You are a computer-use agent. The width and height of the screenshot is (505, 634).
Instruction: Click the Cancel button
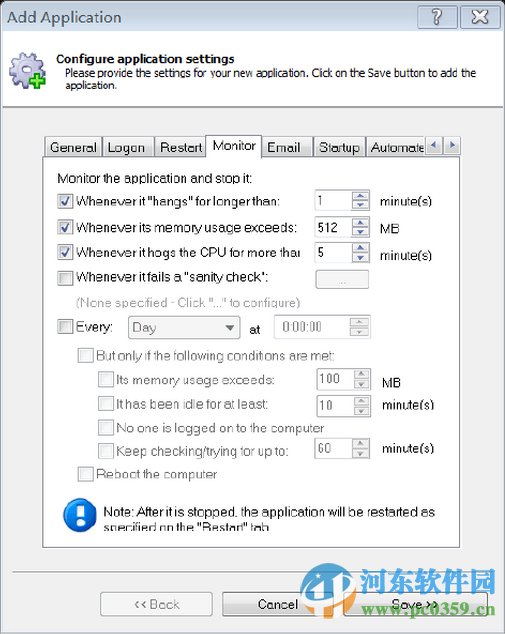point(278,604)
